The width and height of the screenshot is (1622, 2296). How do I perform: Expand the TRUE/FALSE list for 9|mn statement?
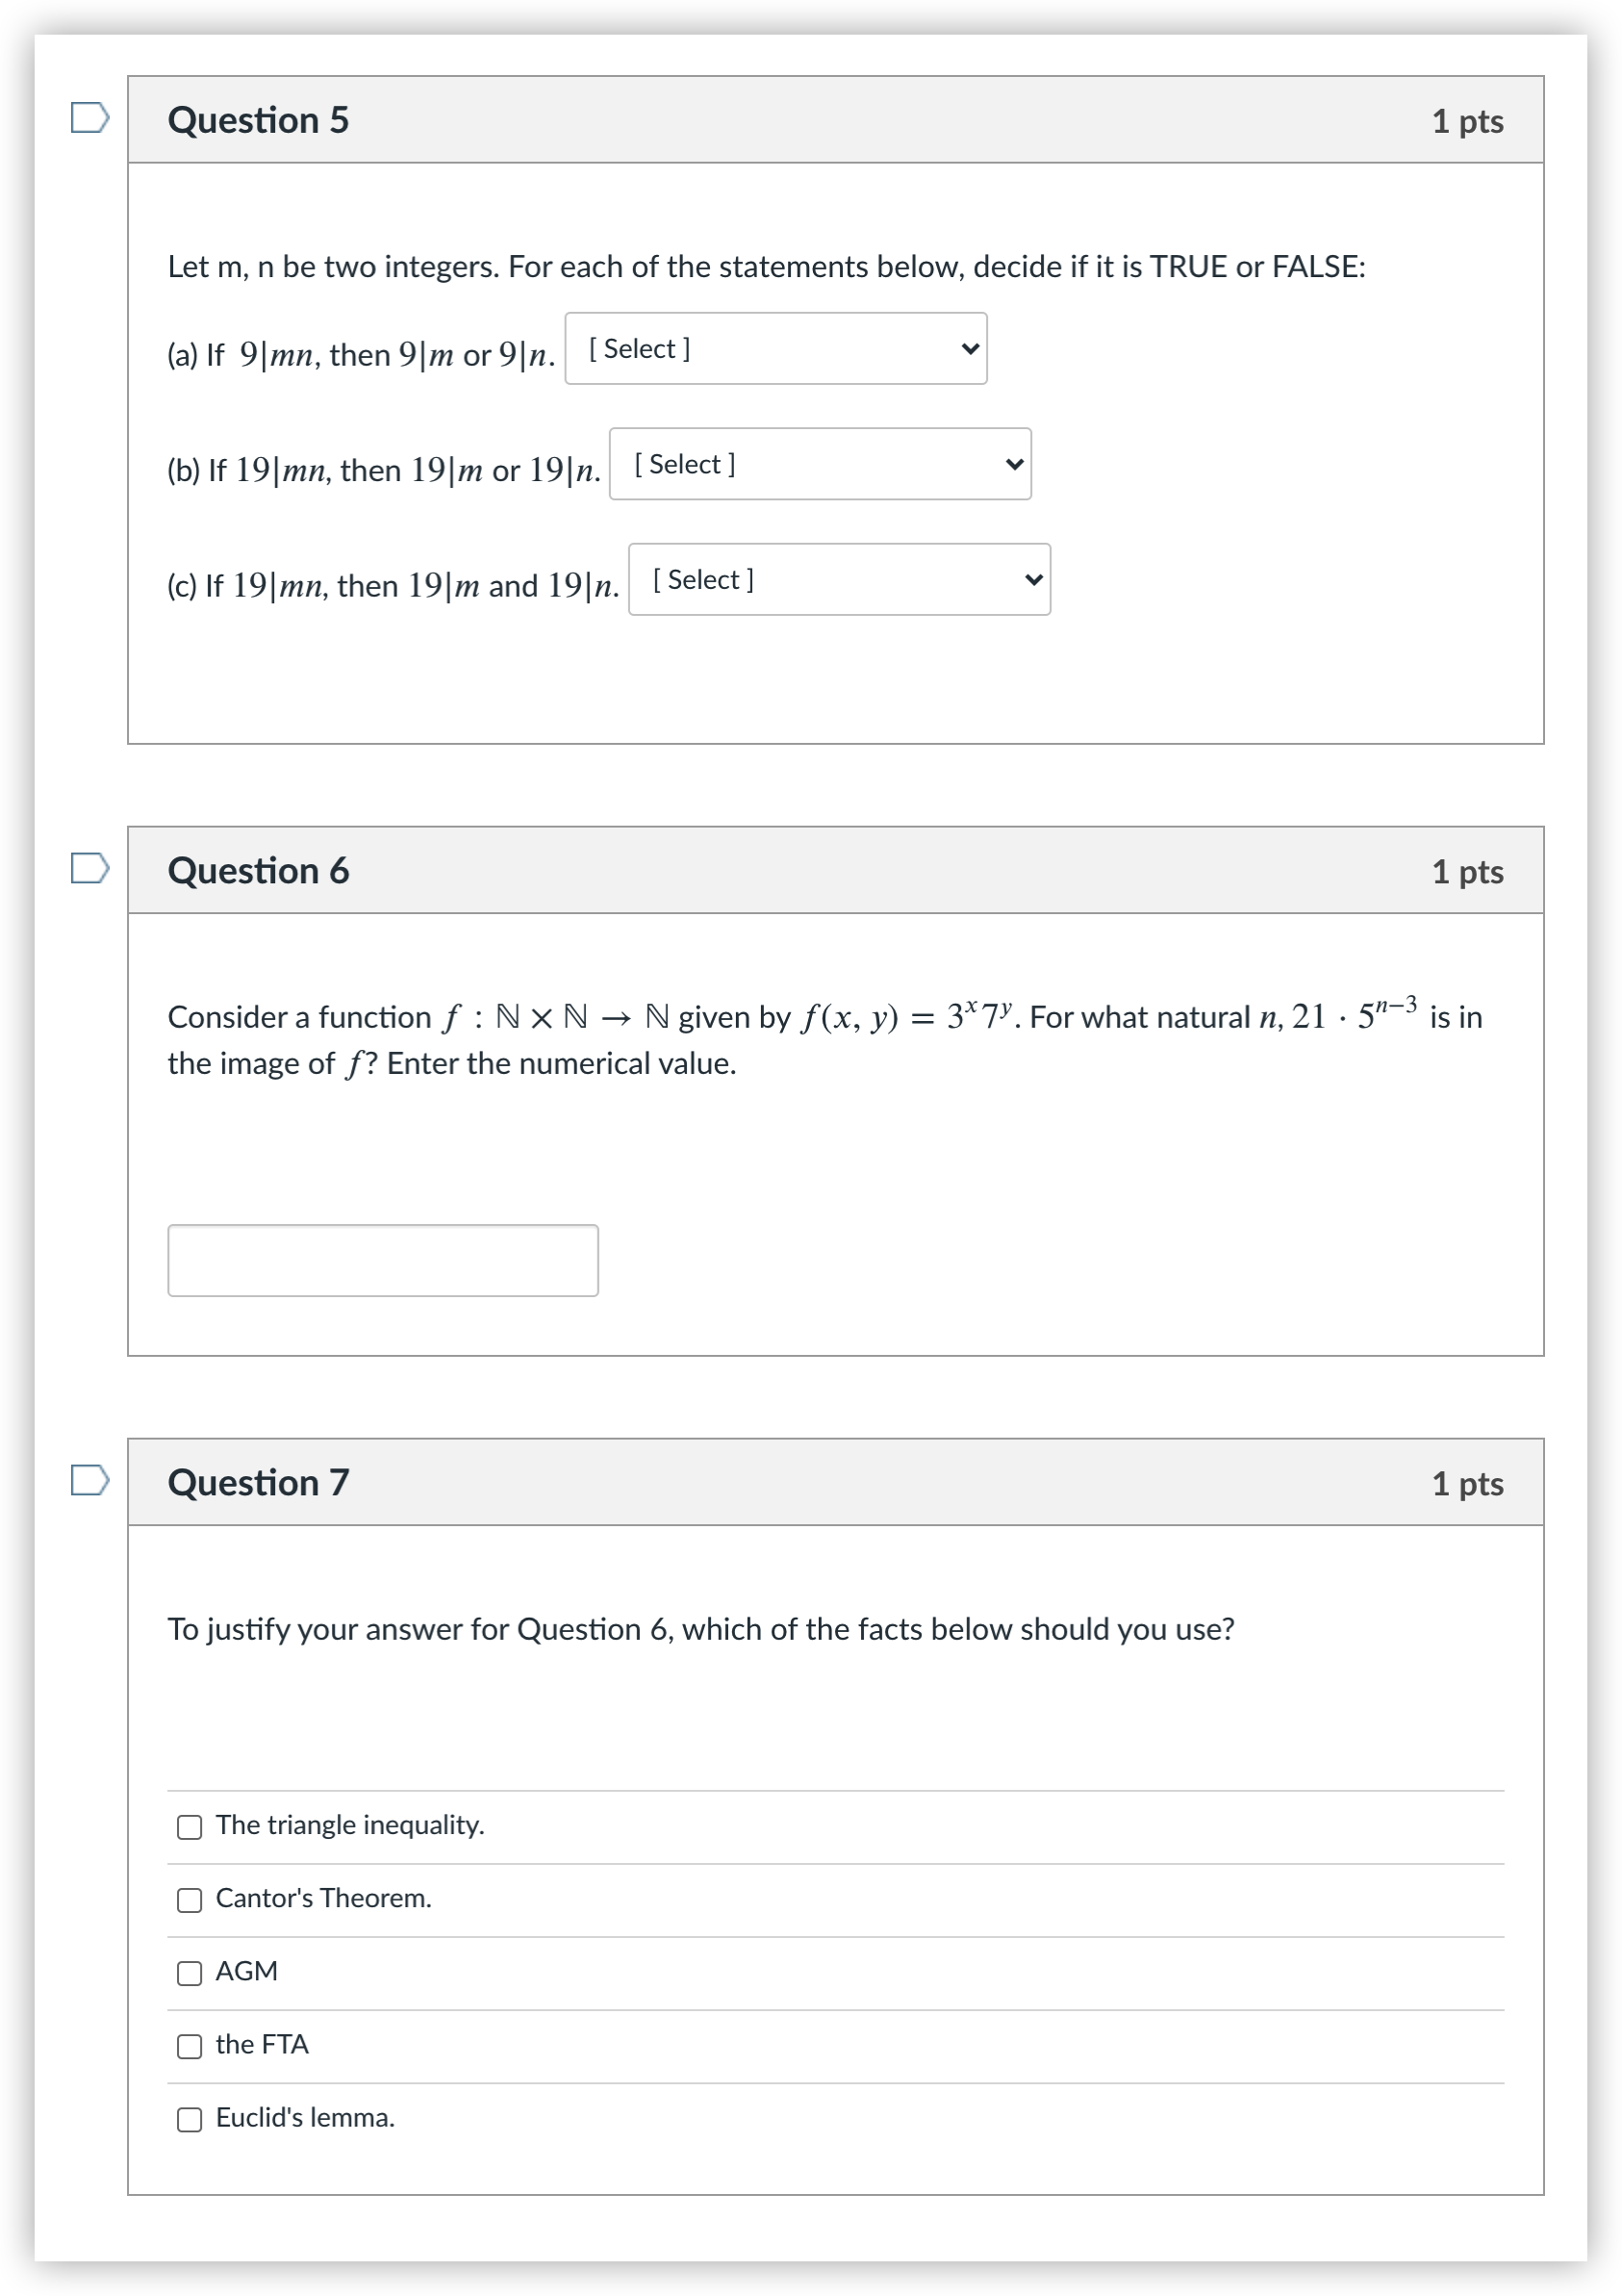coord(776,348)
